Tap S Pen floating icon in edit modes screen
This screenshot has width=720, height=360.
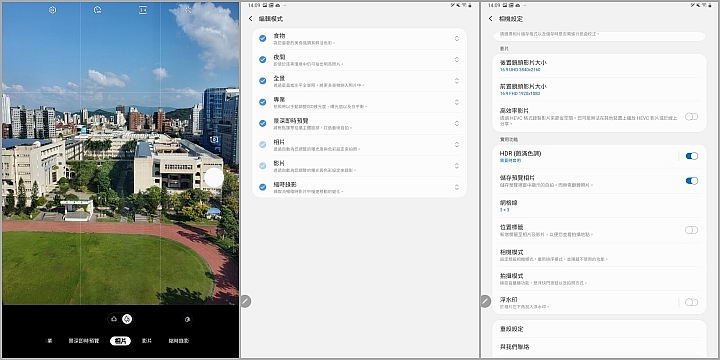pyautogui.click(x=246, y=301)
